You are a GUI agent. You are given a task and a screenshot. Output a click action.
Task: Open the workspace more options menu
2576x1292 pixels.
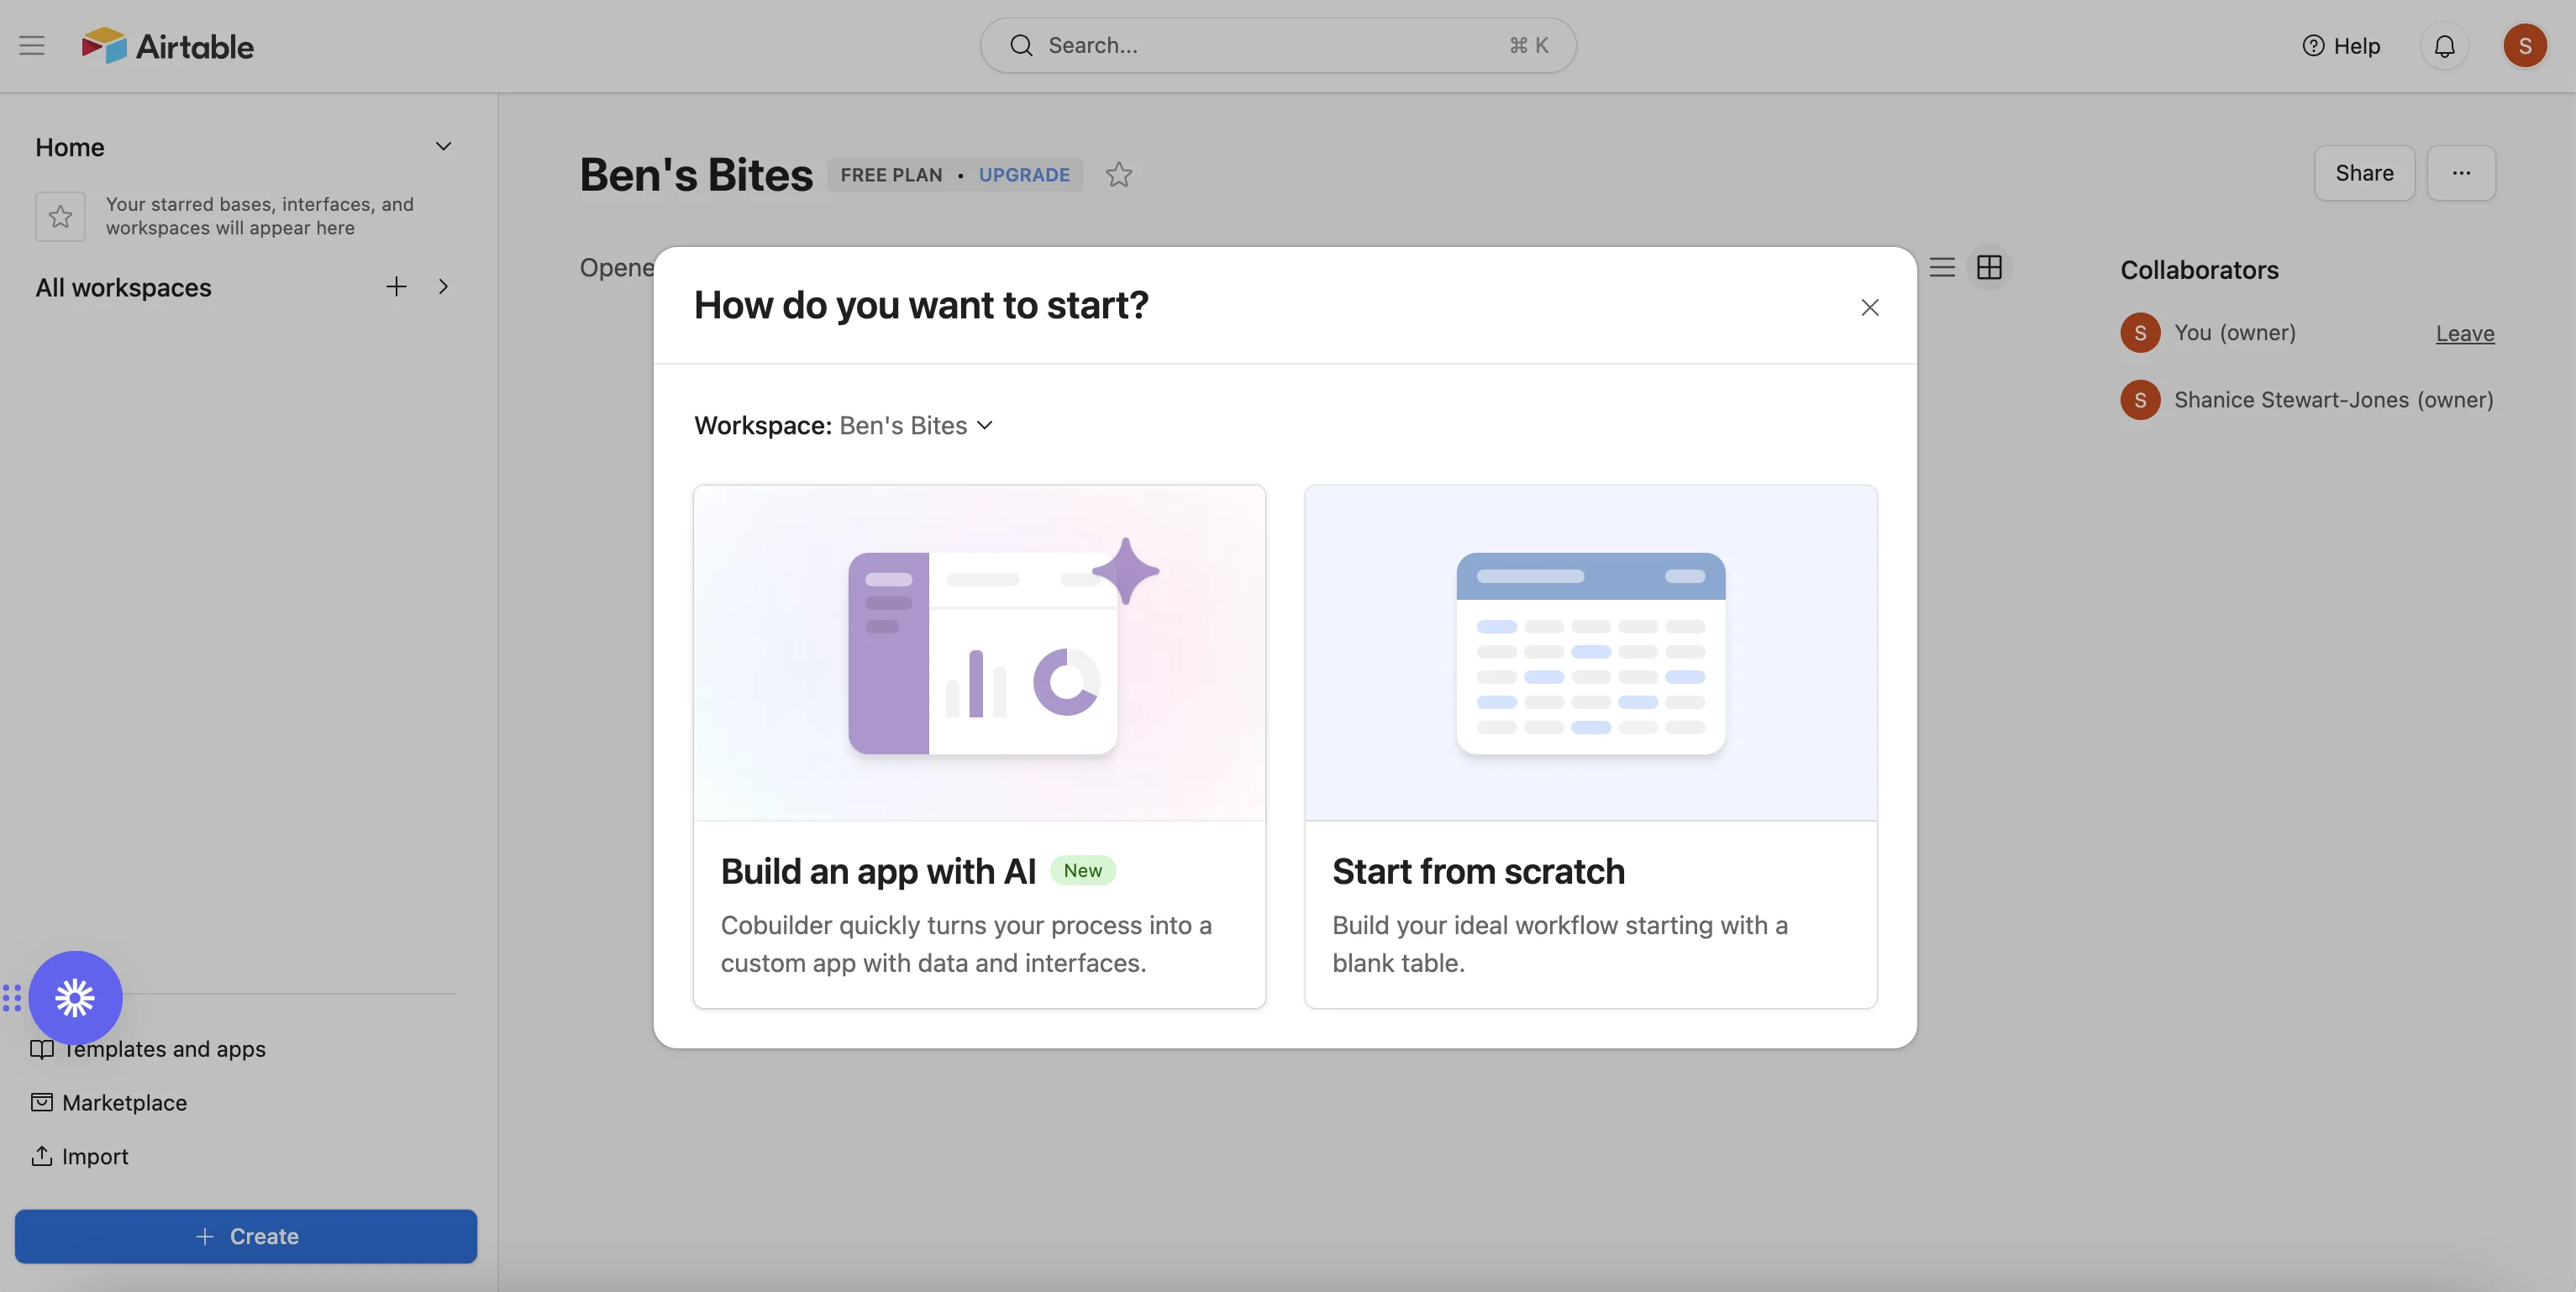2461,173
